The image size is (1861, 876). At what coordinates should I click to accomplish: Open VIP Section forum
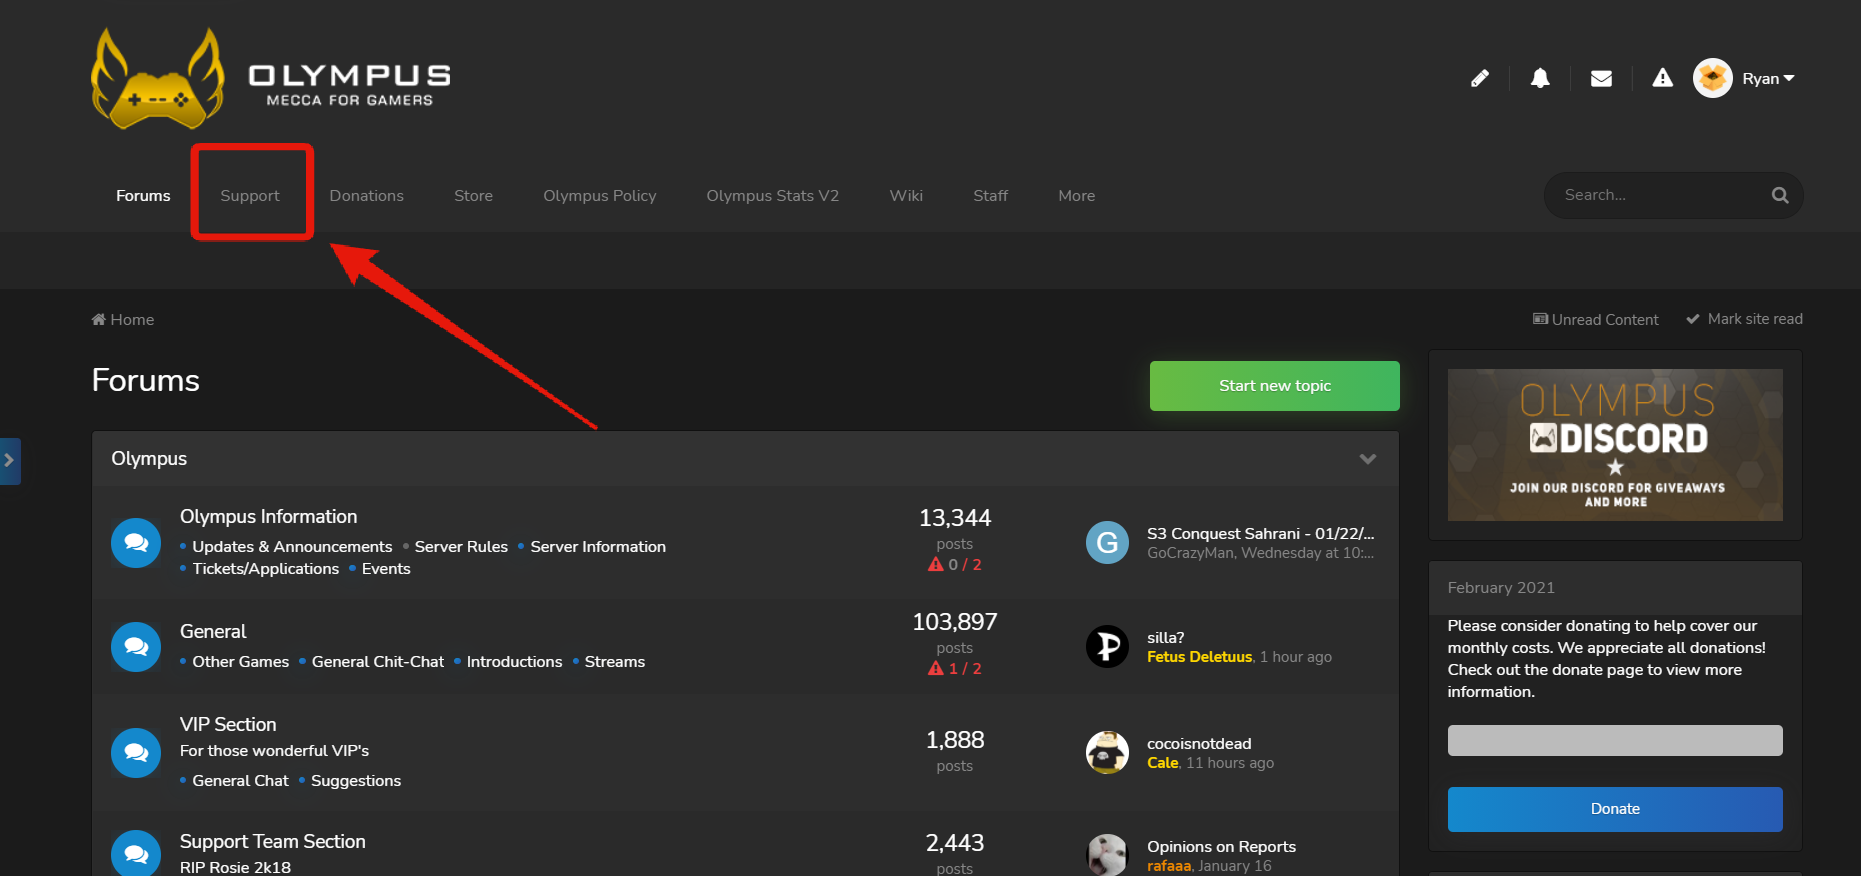(228, 725)
